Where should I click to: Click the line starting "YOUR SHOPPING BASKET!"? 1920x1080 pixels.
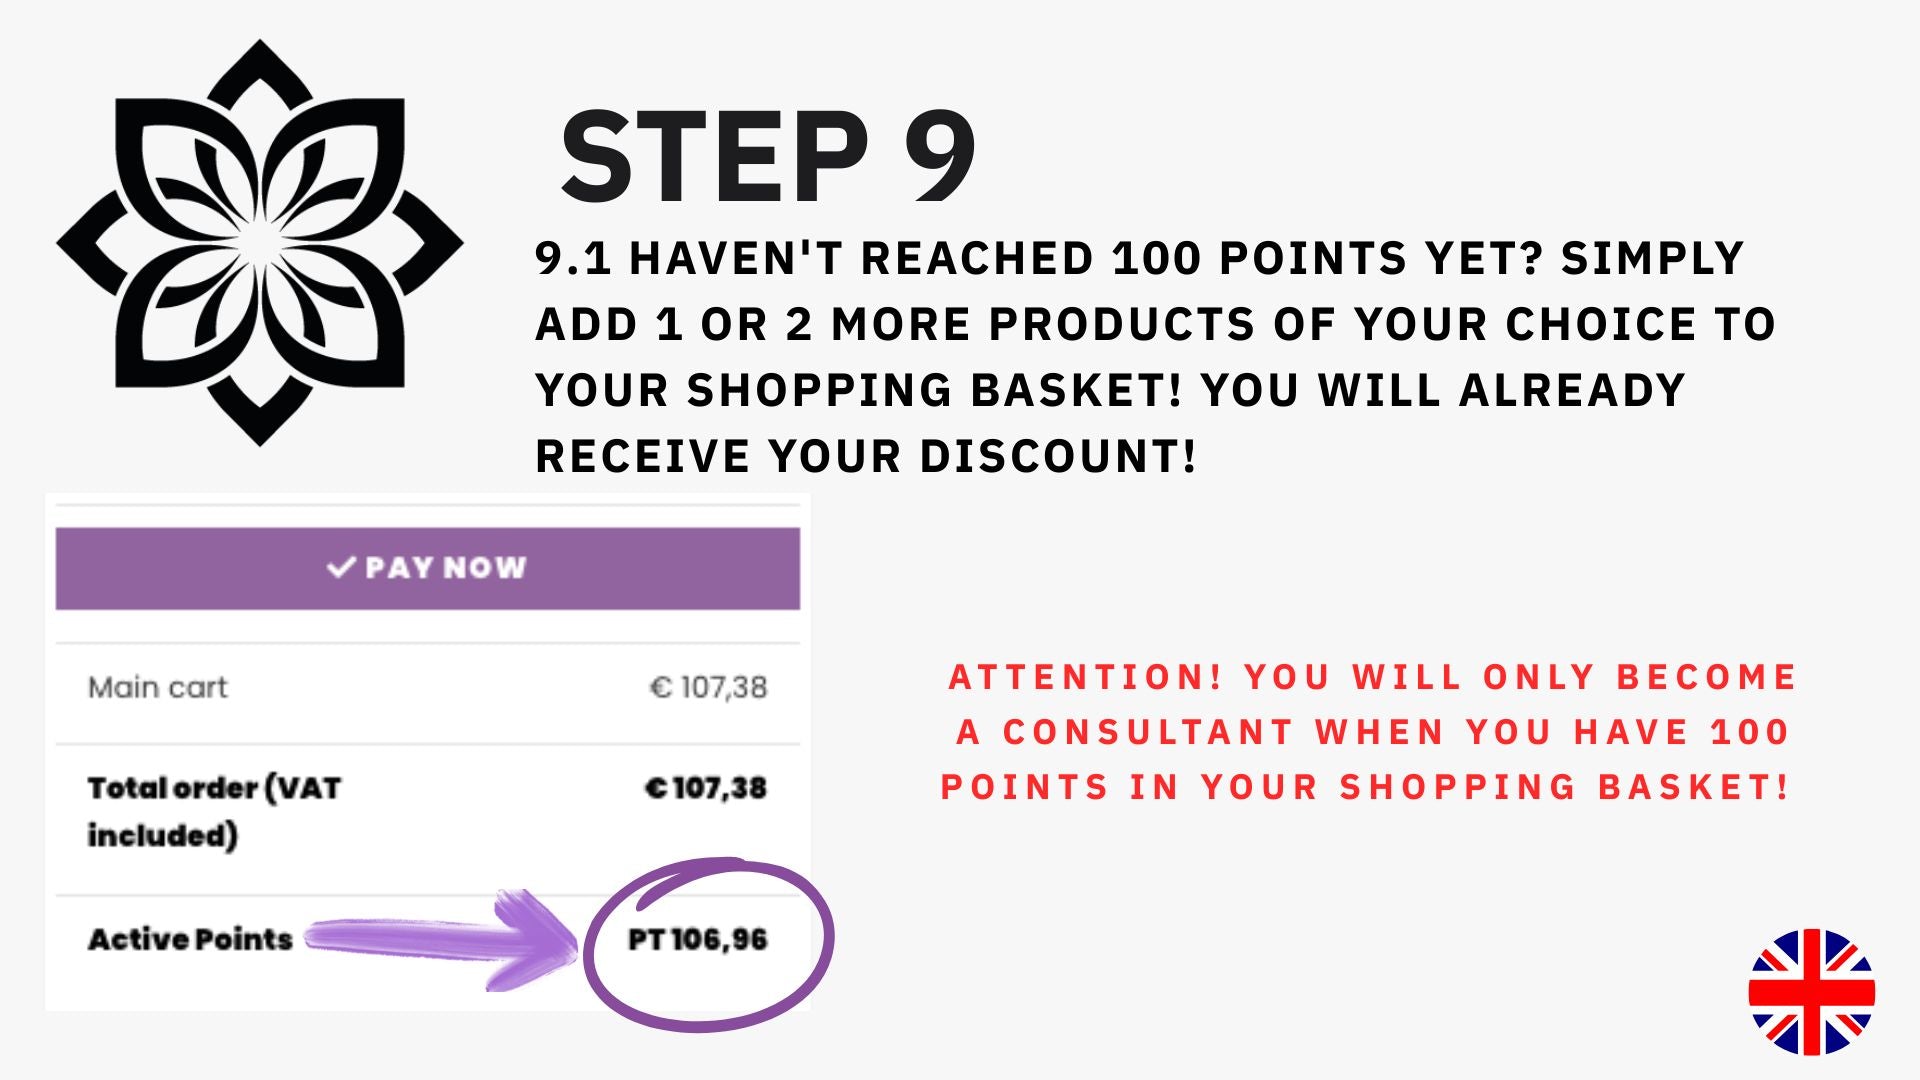(1110, 390)
